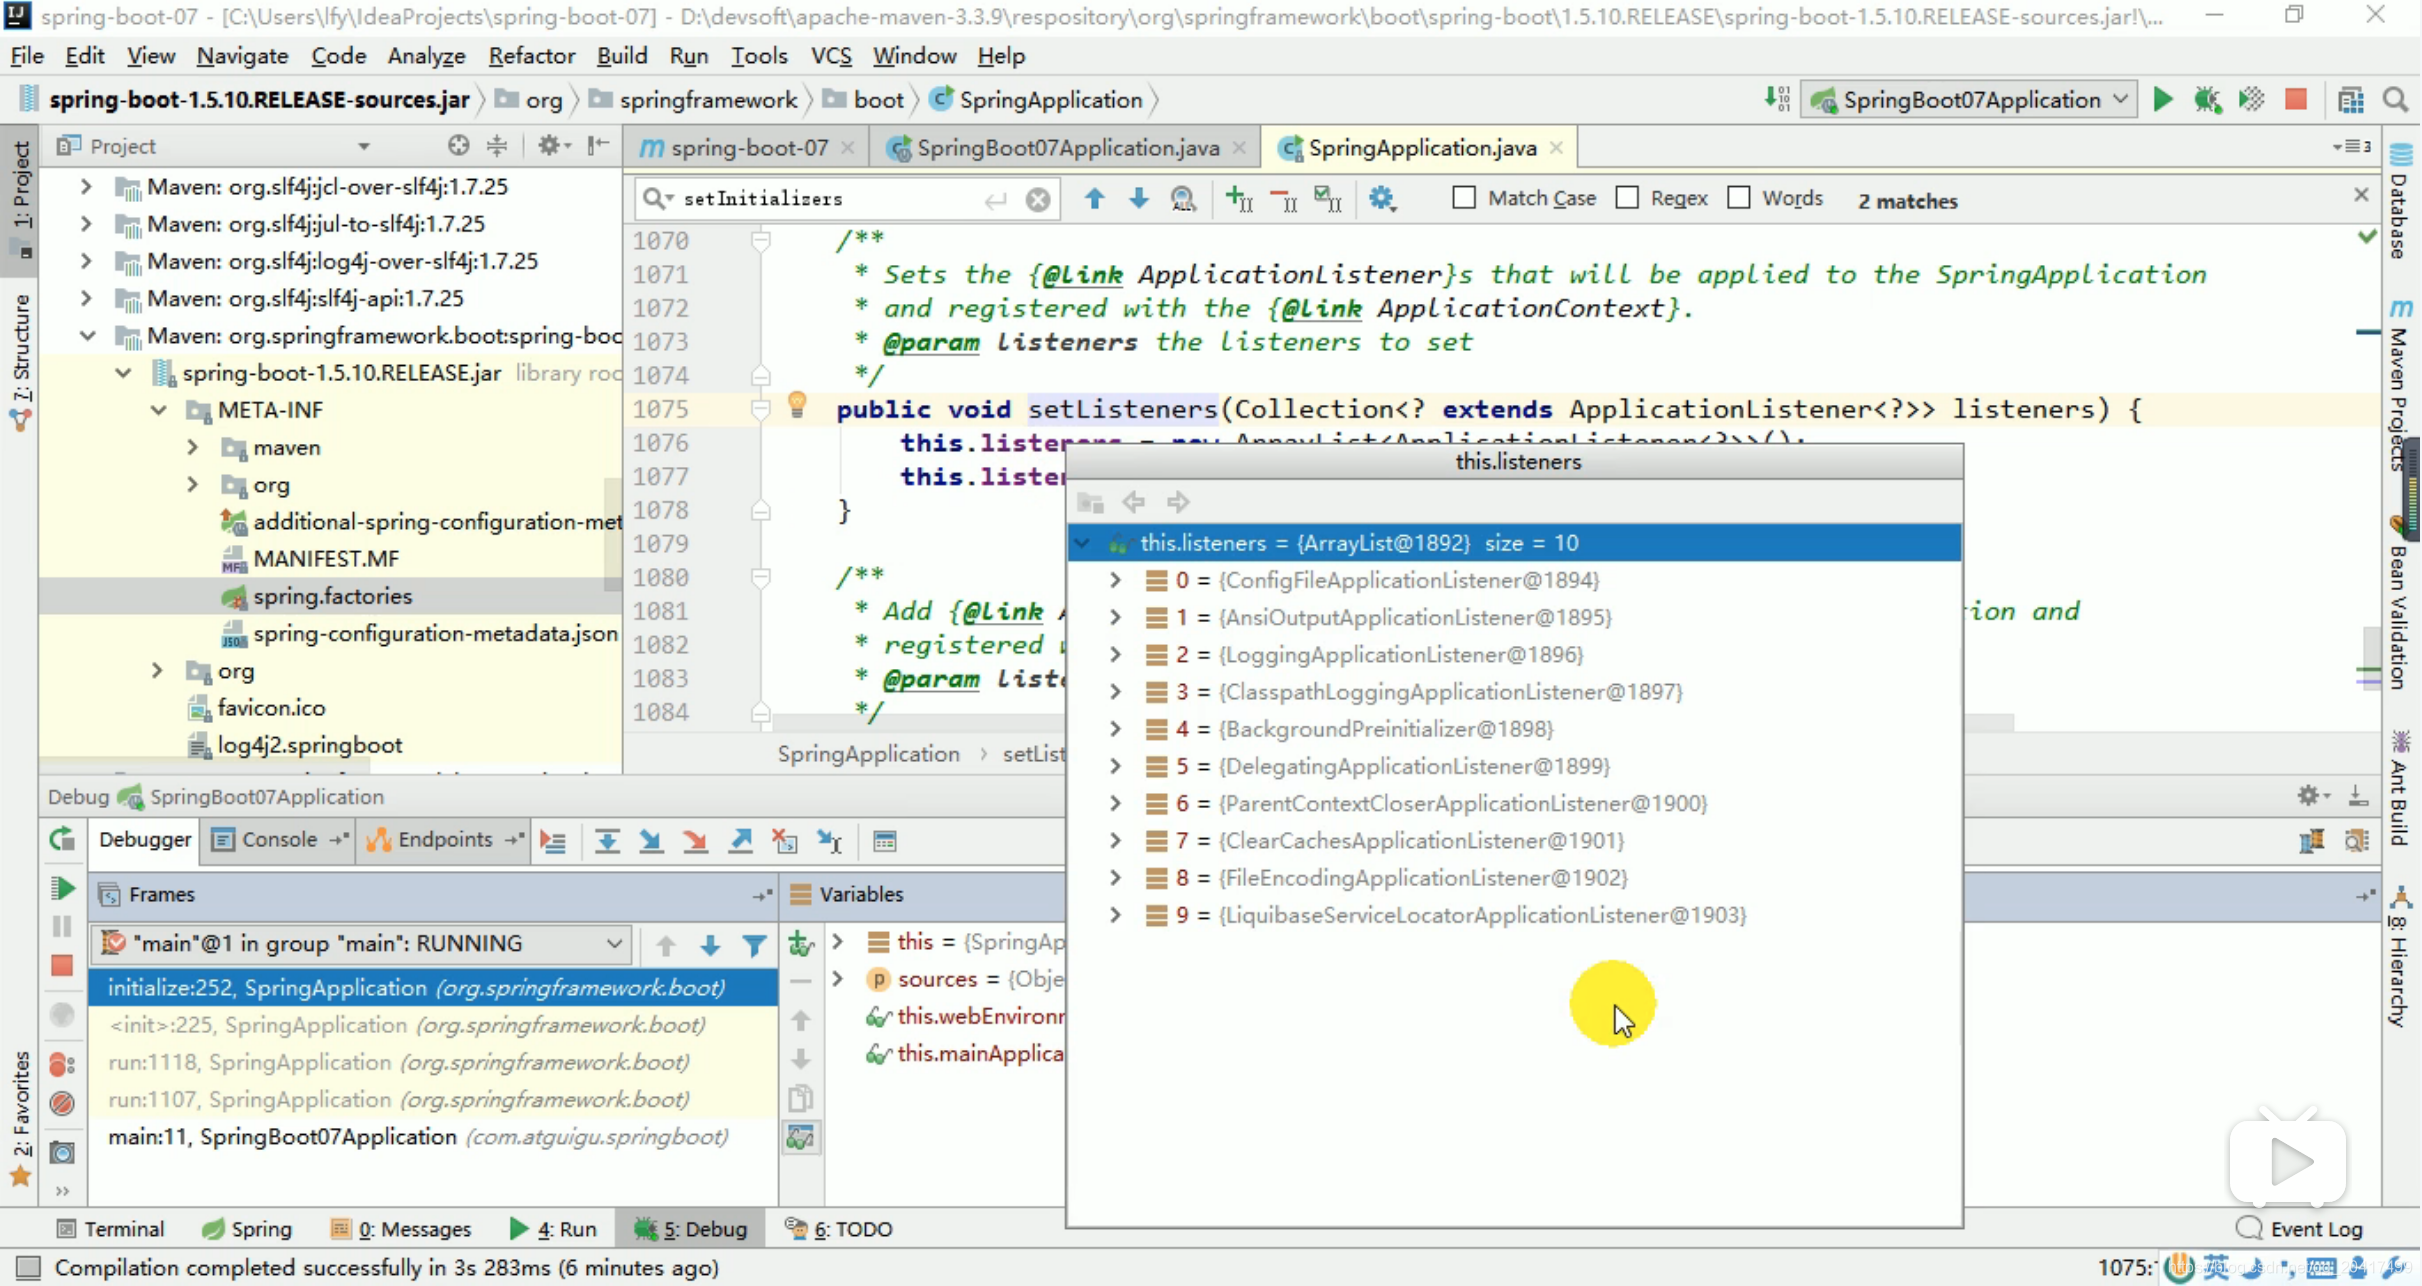Click the red Stop button in toolbar
2422x1286 pixels.
pos(2296,99)
